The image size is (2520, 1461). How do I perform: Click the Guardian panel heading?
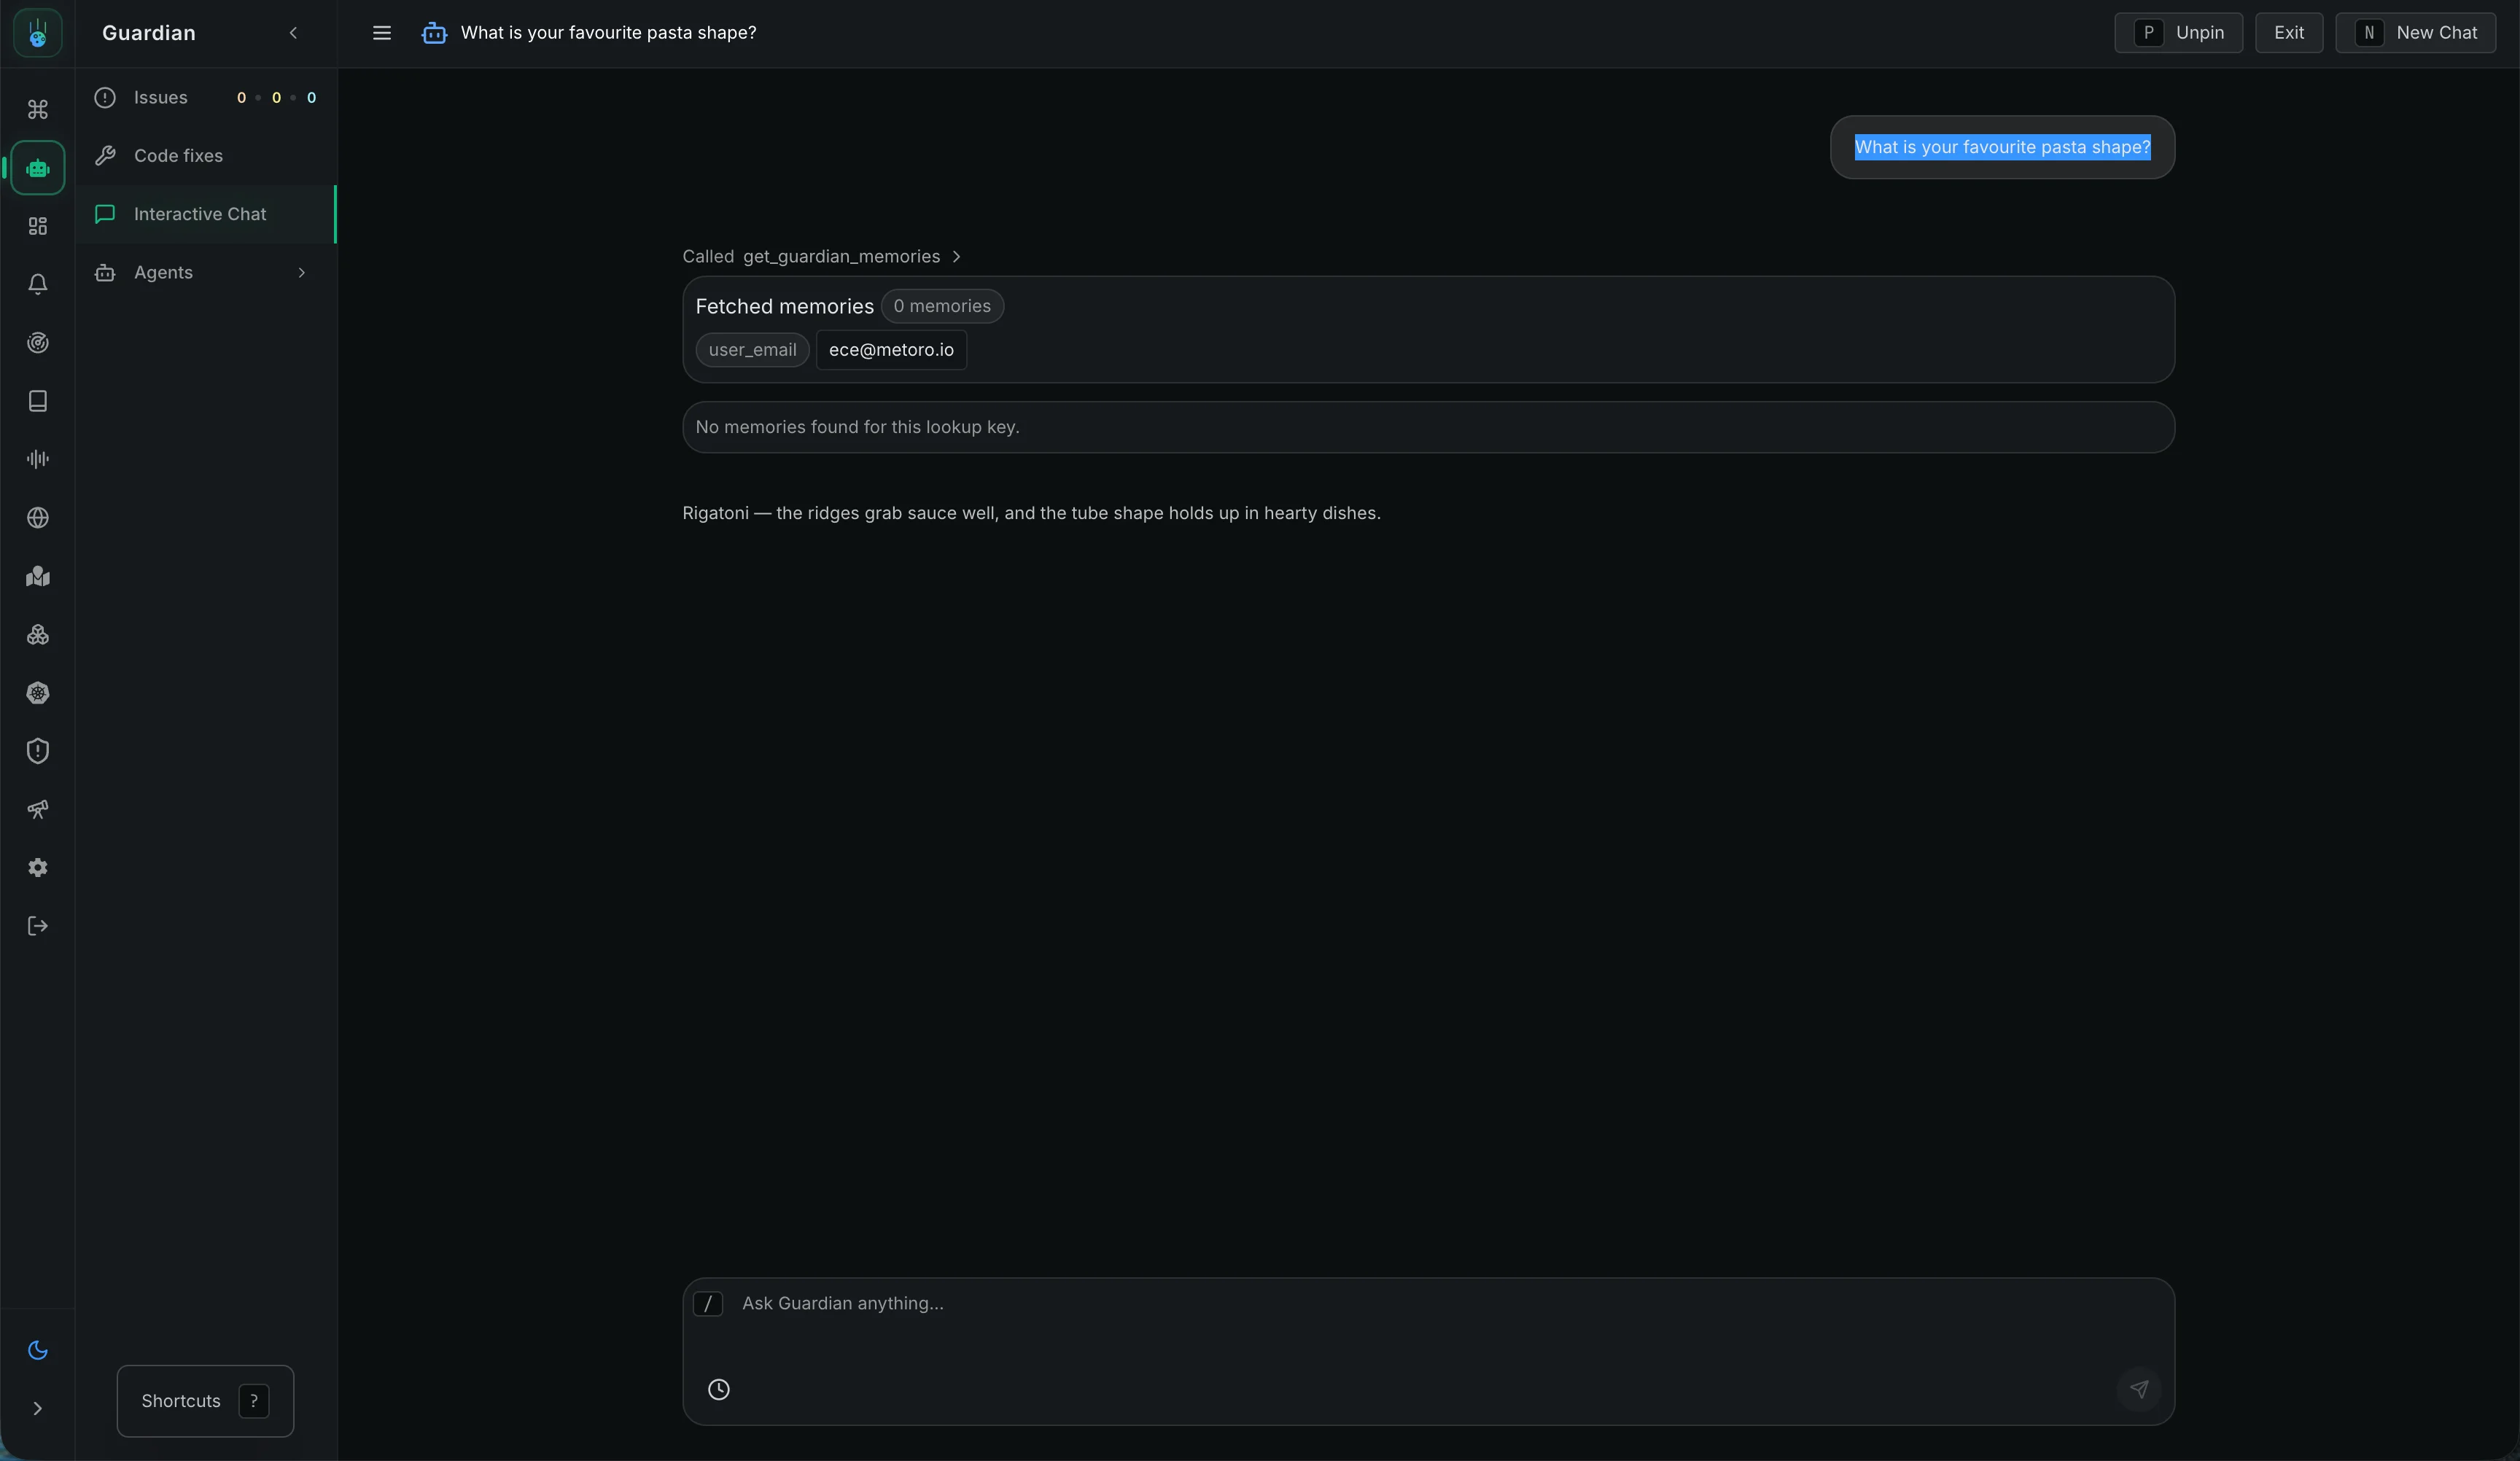(149, 33)
